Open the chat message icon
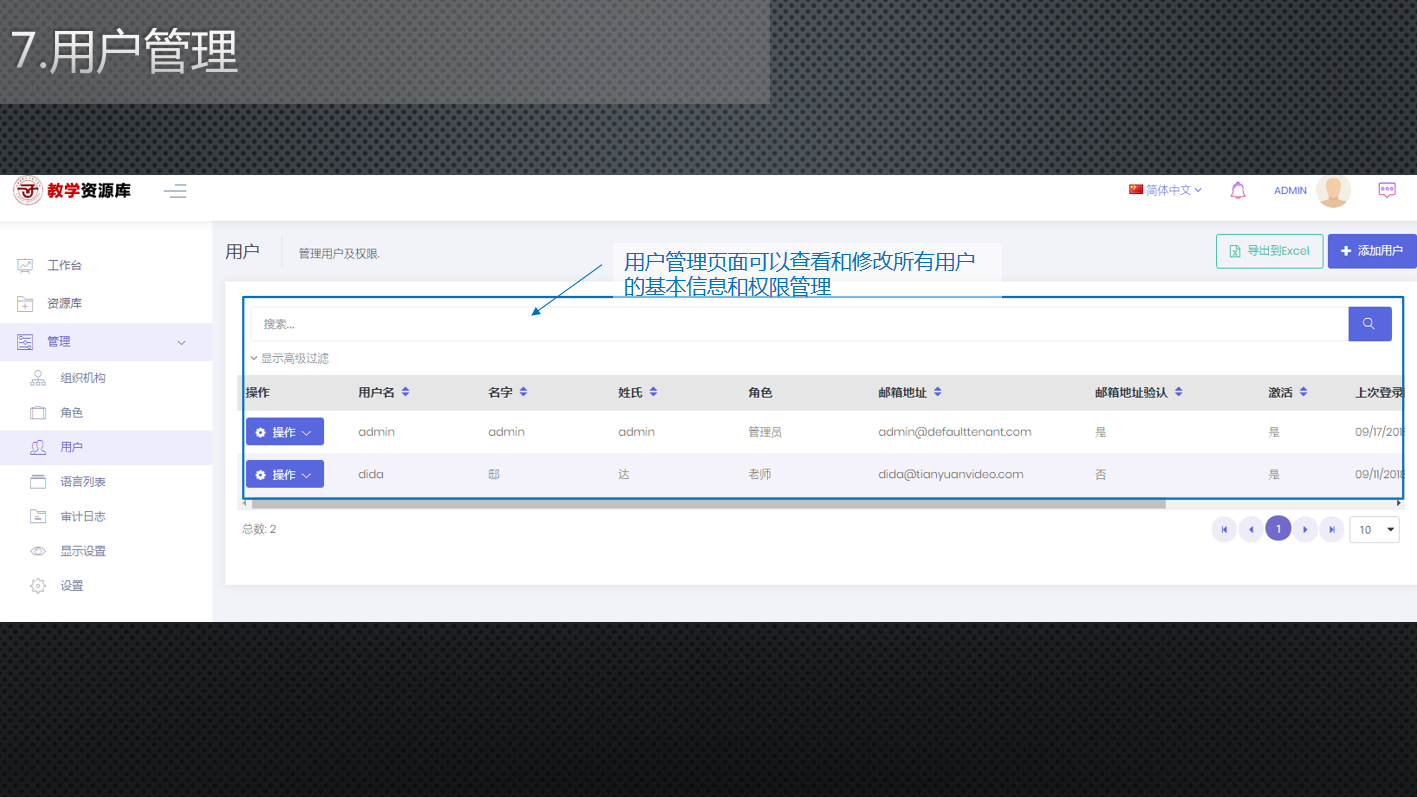This screenshot has width=1417, height=797. point(1387,190)
